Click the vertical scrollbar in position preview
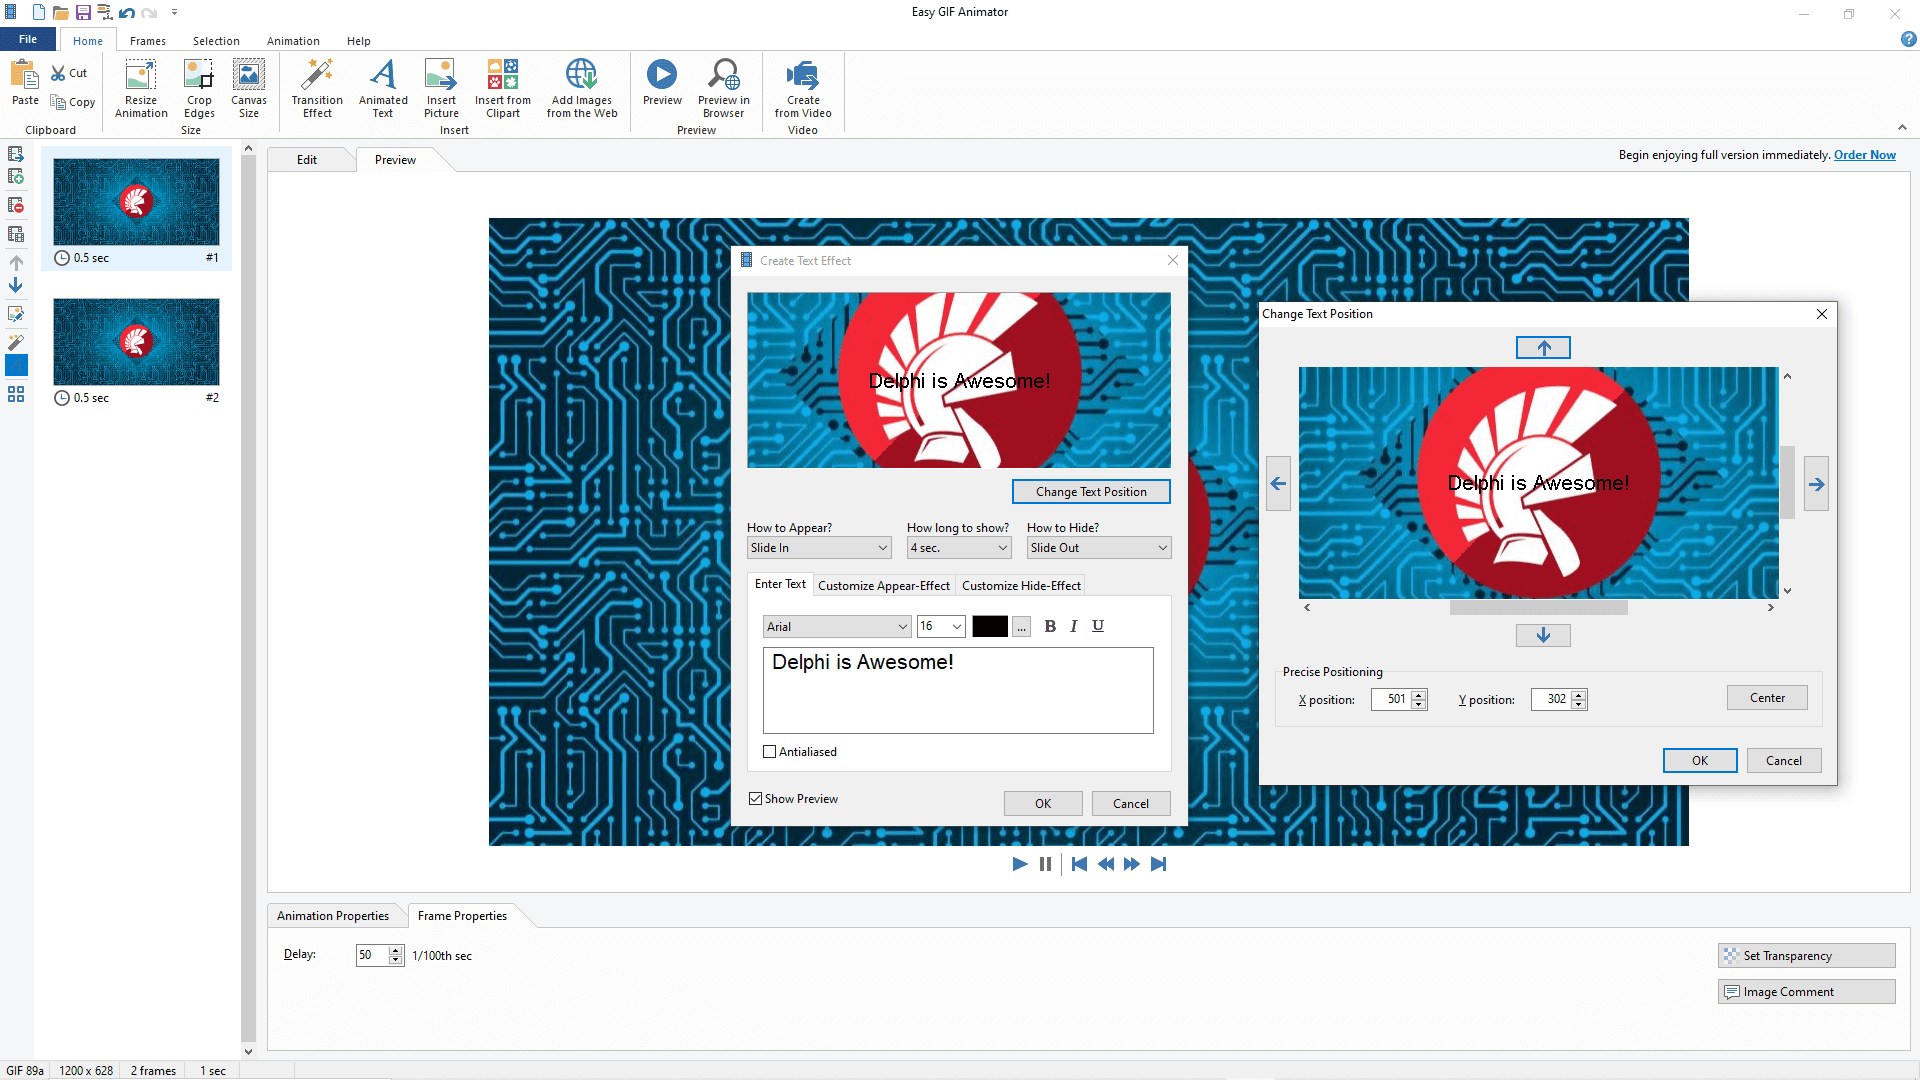 pyautogui.click(x=1788, y=483)
